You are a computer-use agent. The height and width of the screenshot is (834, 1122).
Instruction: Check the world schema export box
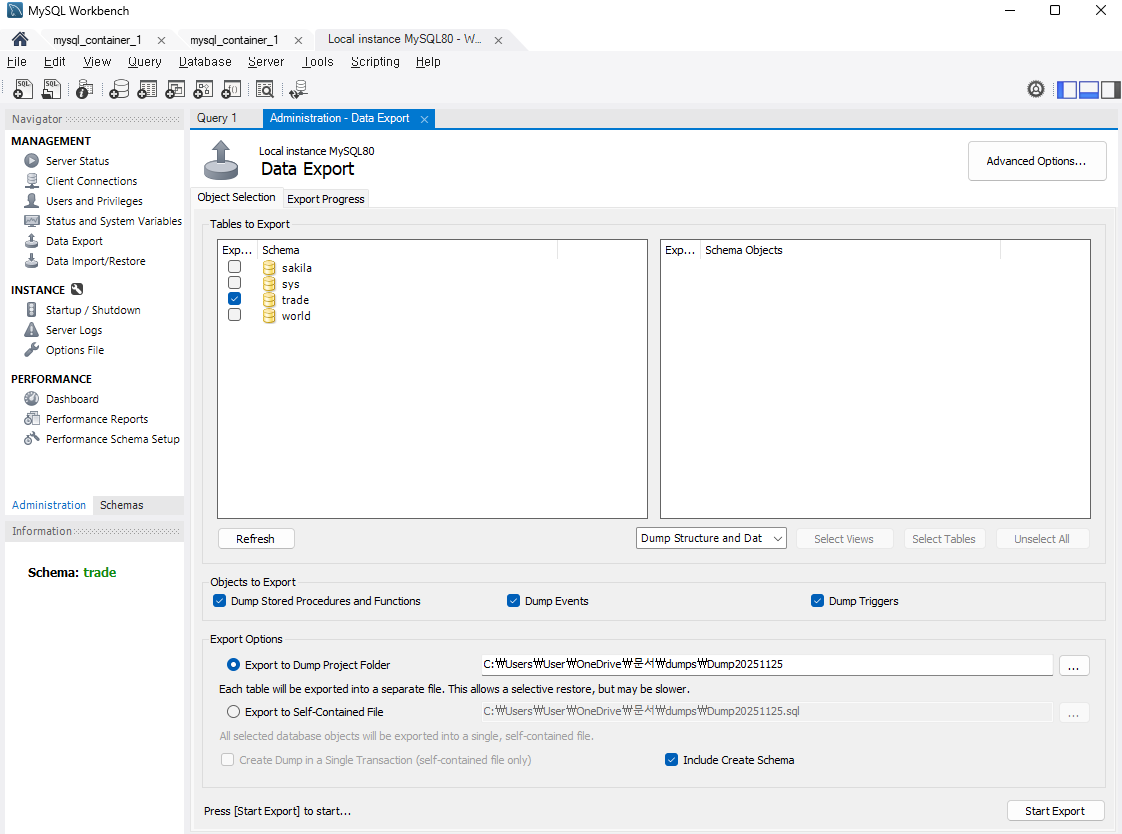pyautogui.click(x=235, y=315)
